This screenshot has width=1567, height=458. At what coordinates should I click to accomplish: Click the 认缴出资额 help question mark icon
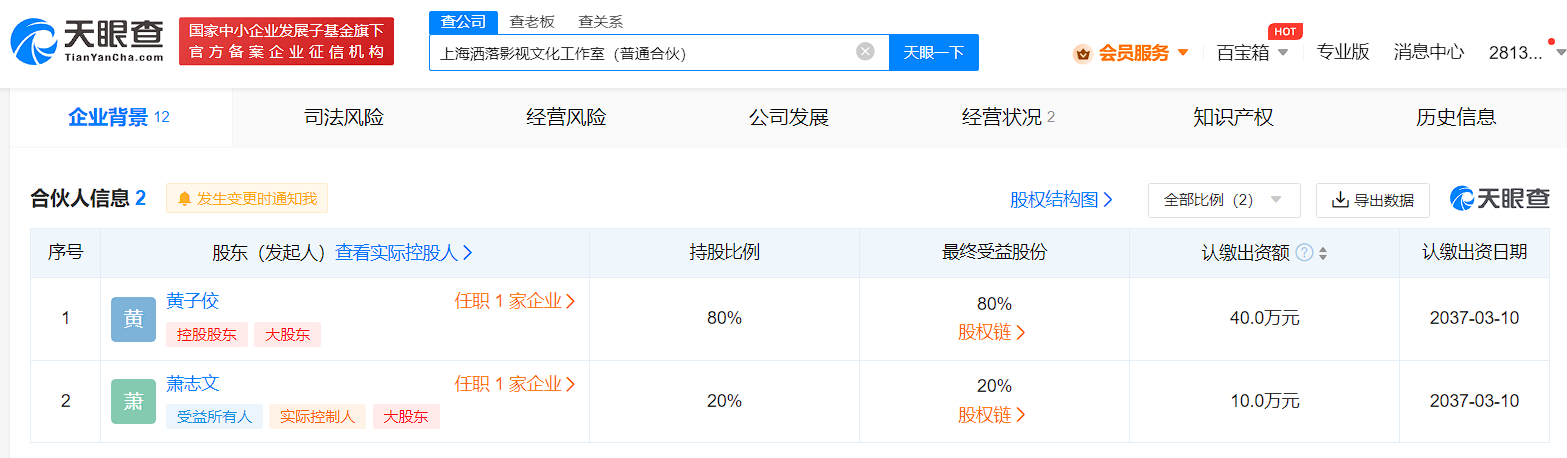(x=1304, y=253)
